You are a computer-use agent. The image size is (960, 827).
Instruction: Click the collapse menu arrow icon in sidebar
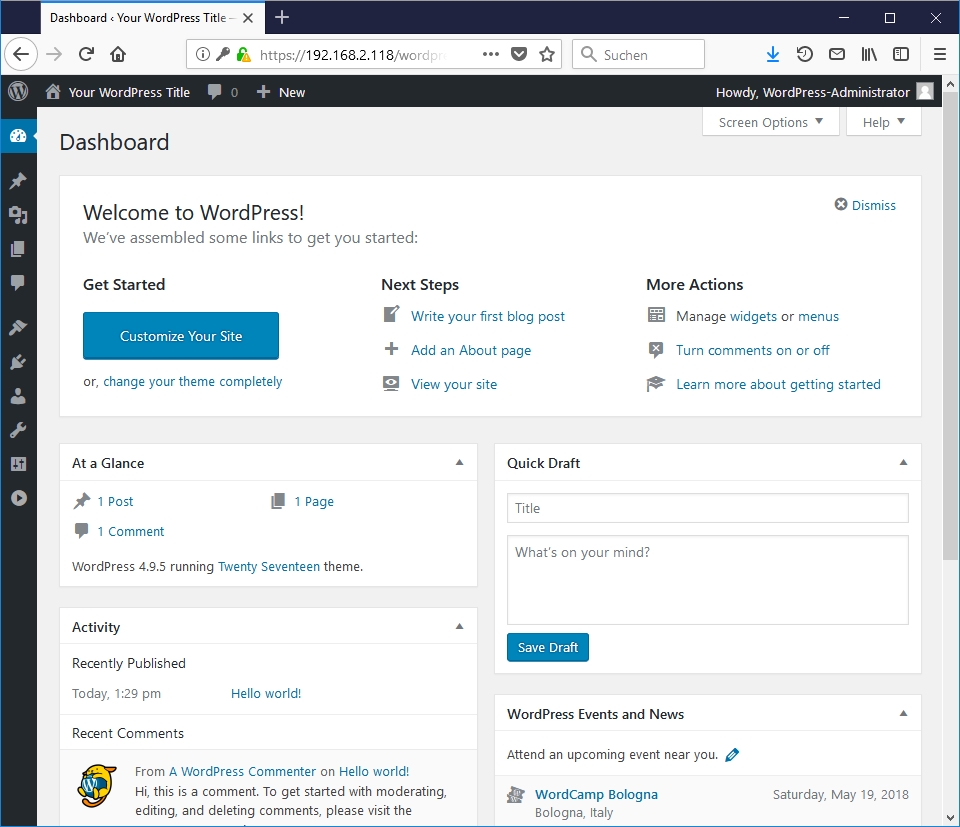point(18,498)
